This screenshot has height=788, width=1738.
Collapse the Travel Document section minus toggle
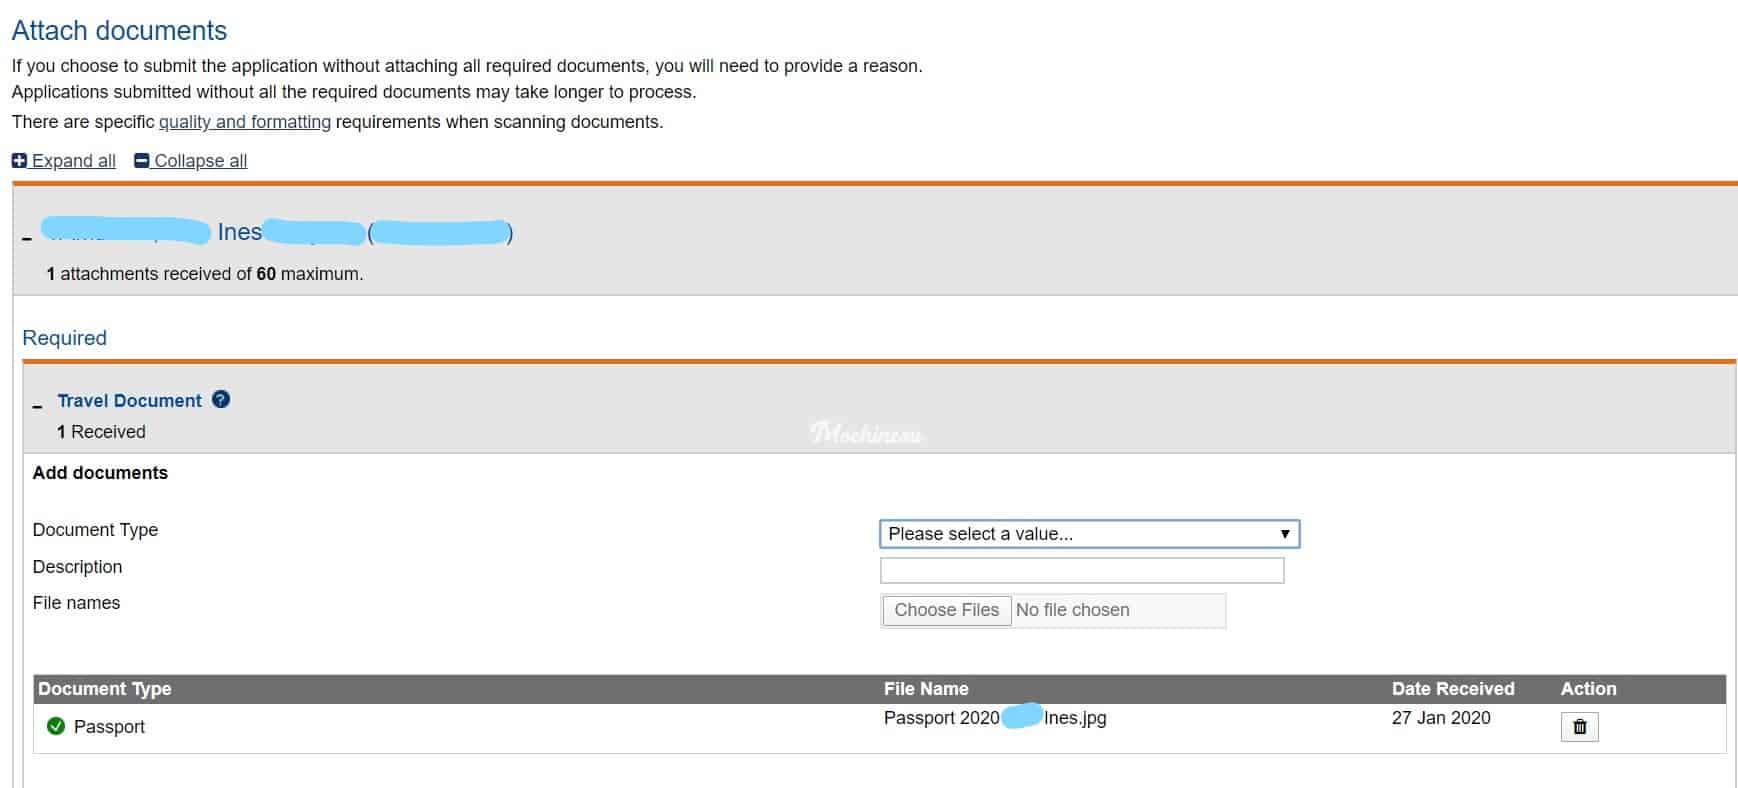pyautogui.click(x=37, y=406)
